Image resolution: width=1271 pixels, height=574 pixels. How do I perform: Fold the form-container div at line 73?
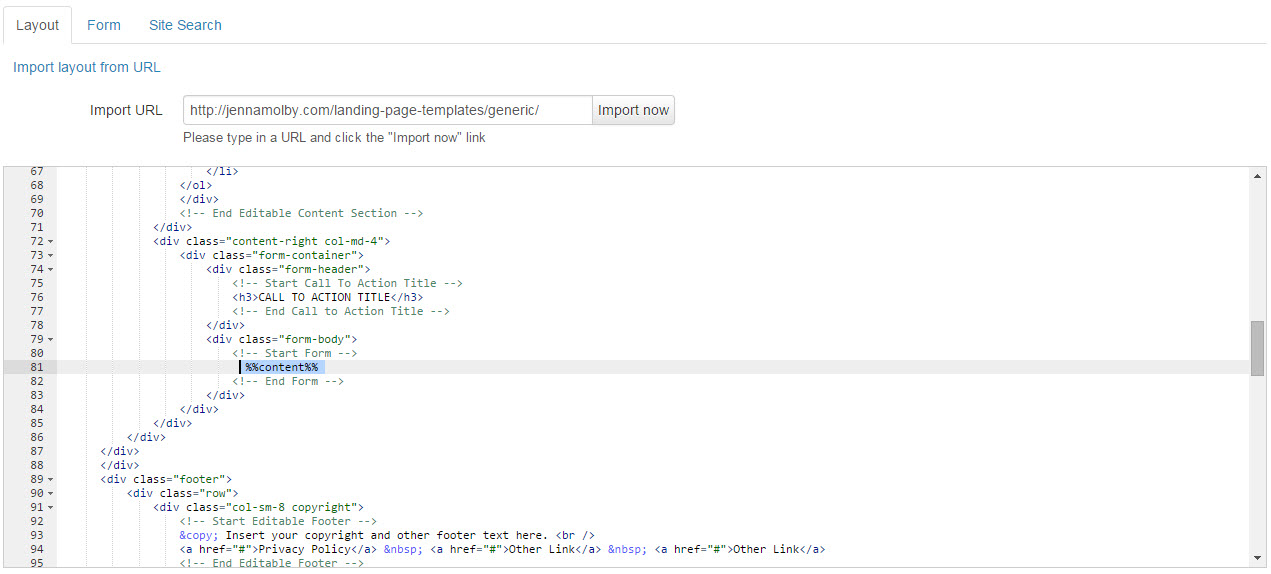[x=50, y=256]
